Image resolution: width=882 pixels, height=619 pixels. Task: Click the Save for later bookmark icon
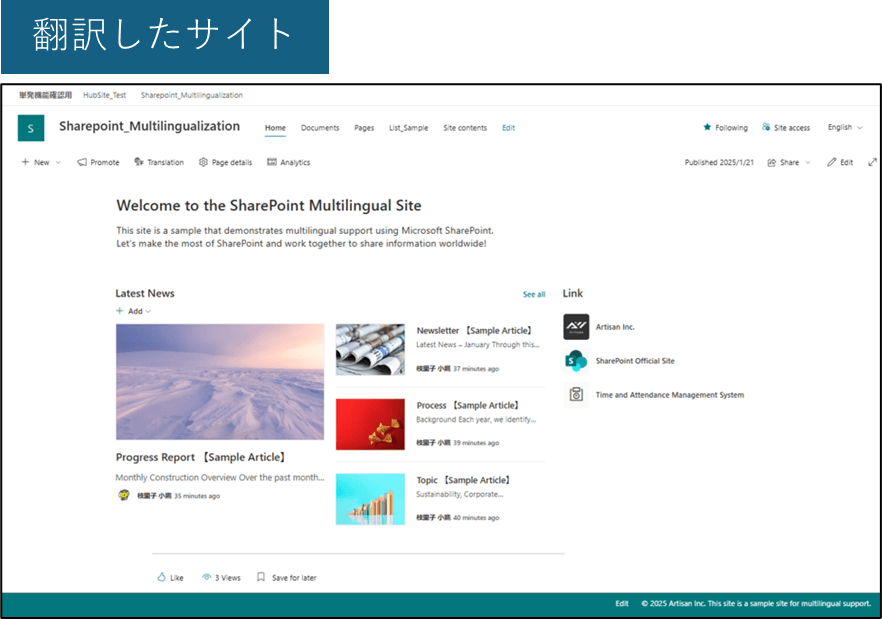pos(261,577)
